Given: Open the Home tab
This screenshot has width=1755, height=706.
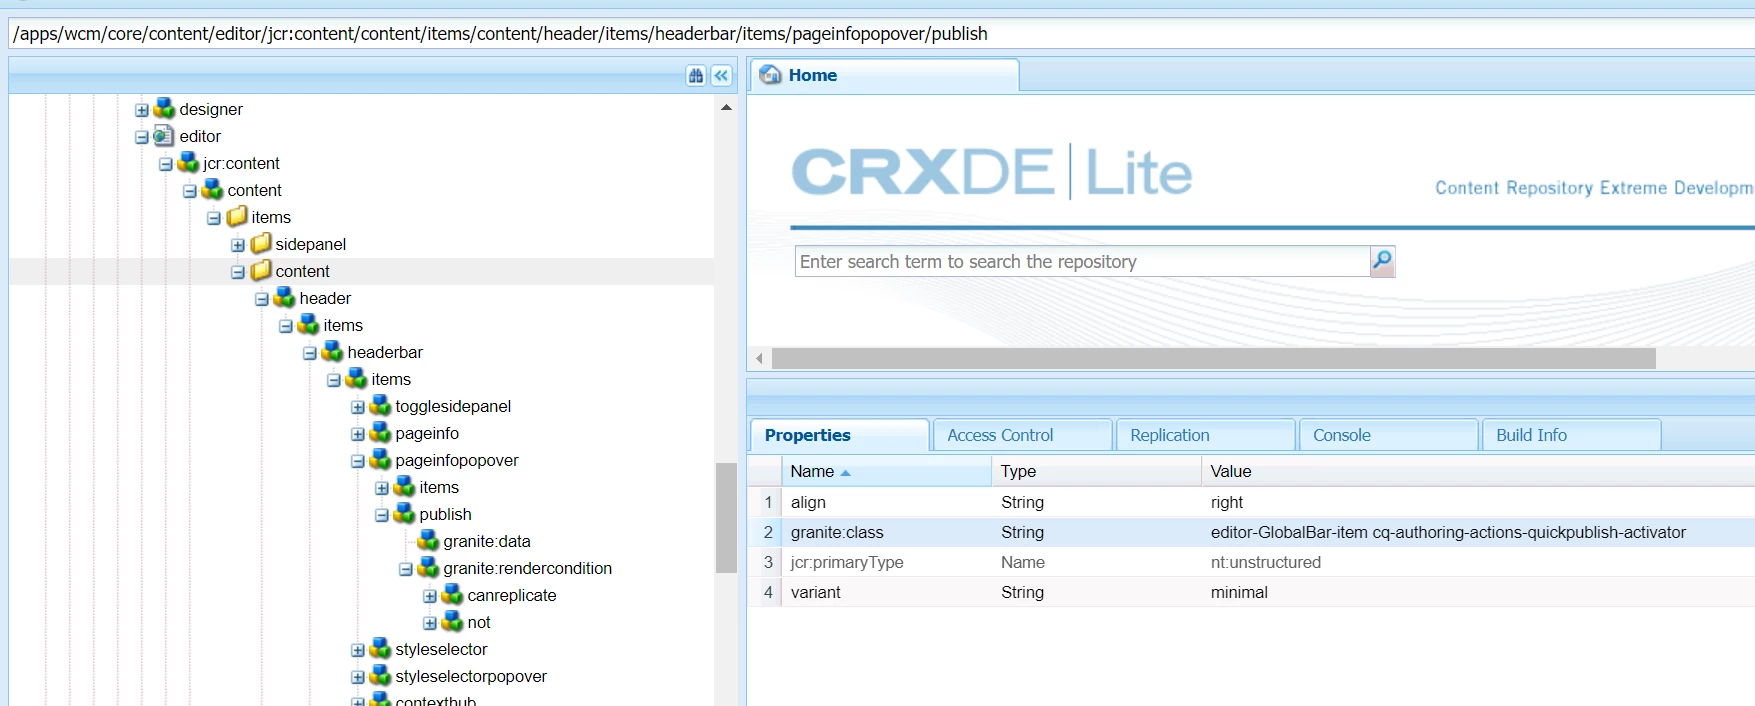Looking at the screenshot, I should (x=884, y=76).
